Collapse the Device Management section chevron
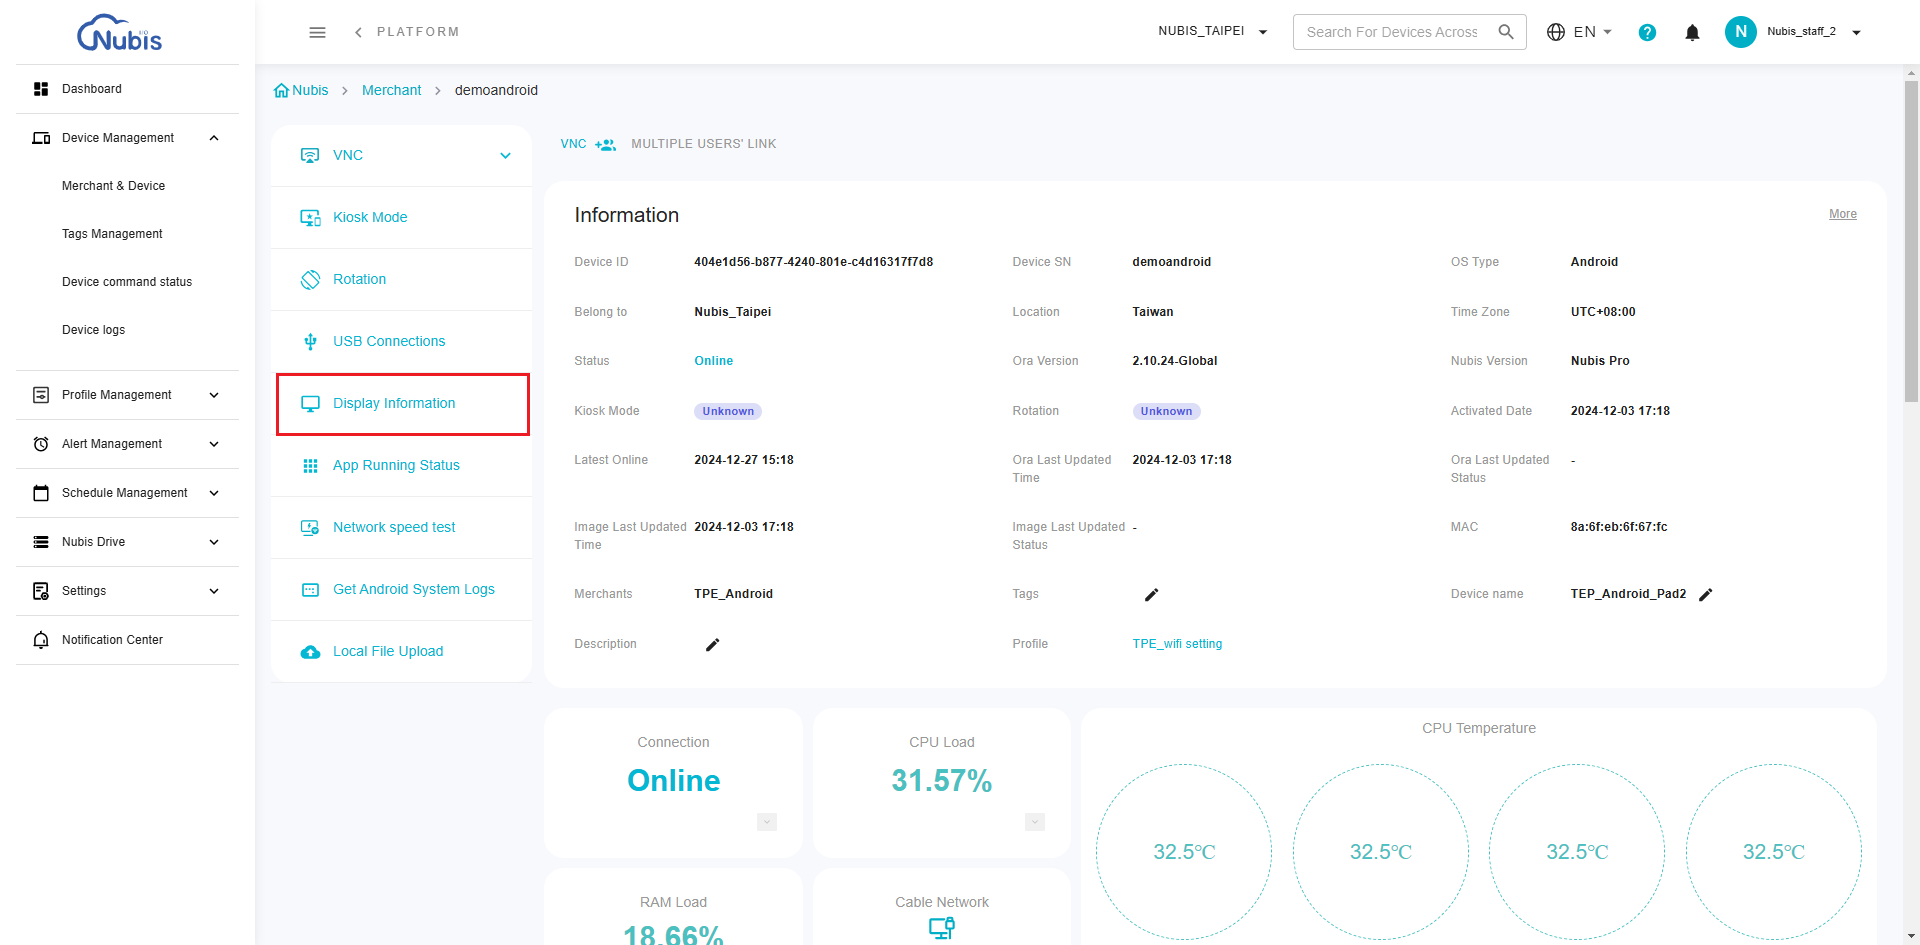Viewport: 1920px width, 945px height. (214, 138)
